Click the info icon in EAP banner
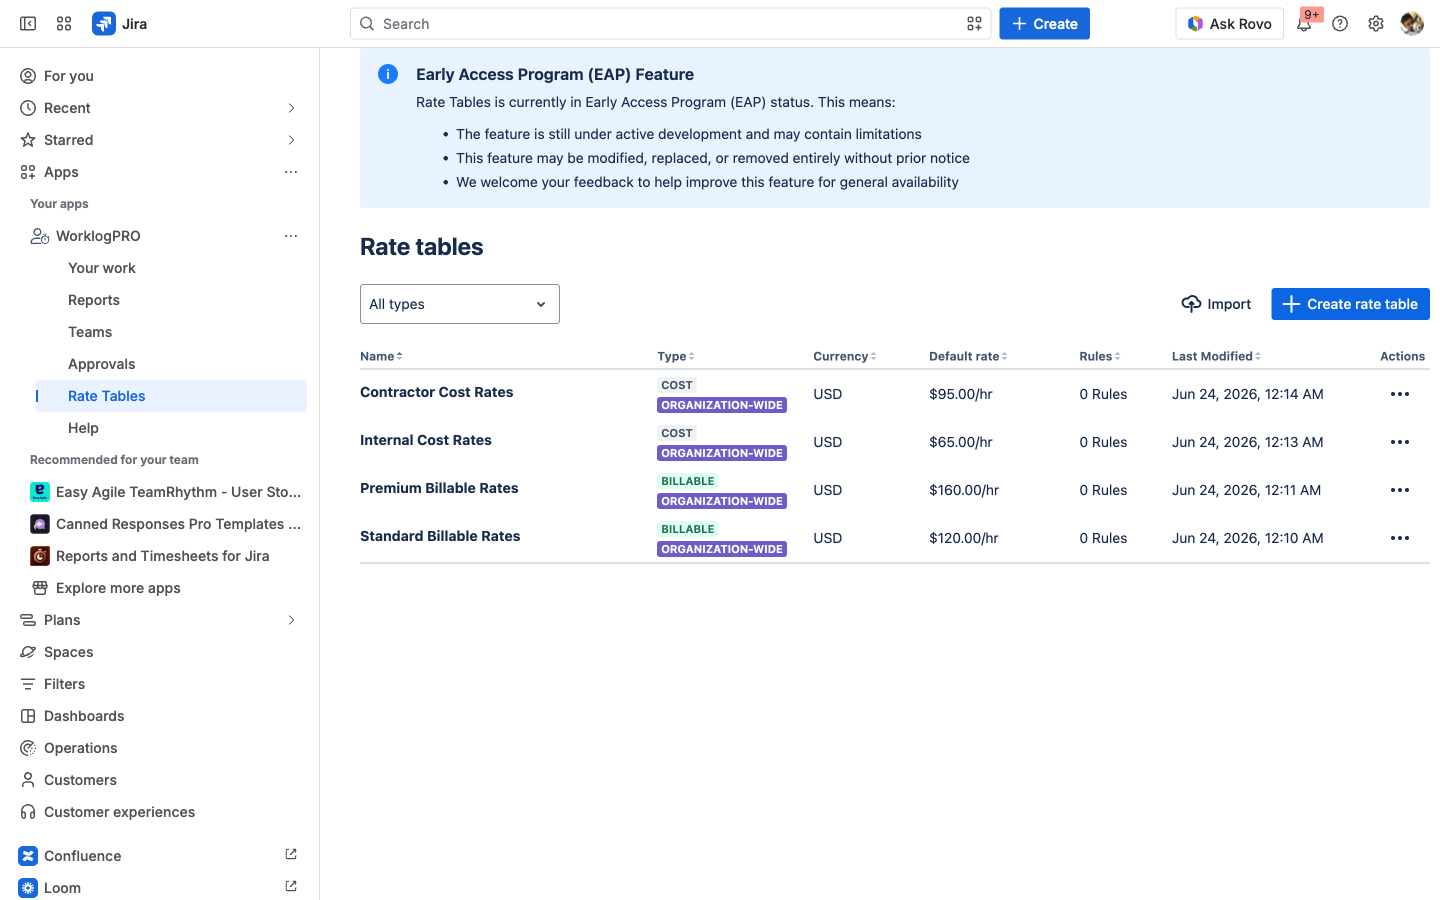 pyautogui.click(x=388, y=74)
